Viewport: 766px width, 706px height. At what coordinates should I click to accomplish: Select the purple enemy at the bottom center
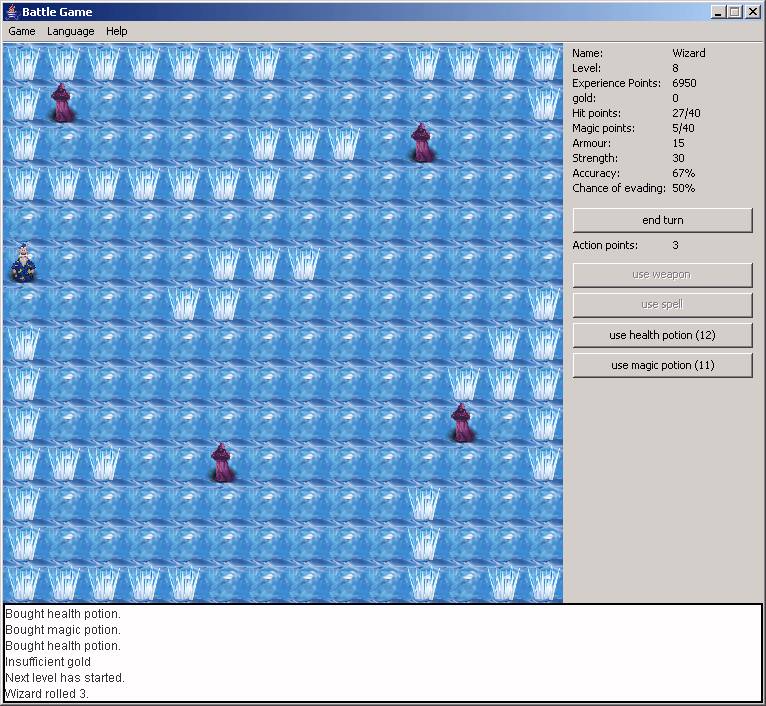click(x=223, y=463)
